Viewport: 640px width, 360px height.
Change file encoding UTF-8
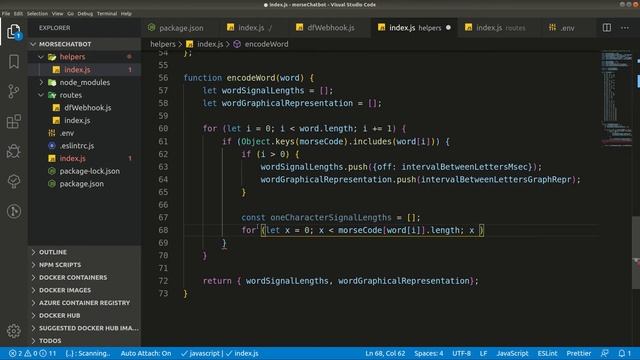point(461,353)
